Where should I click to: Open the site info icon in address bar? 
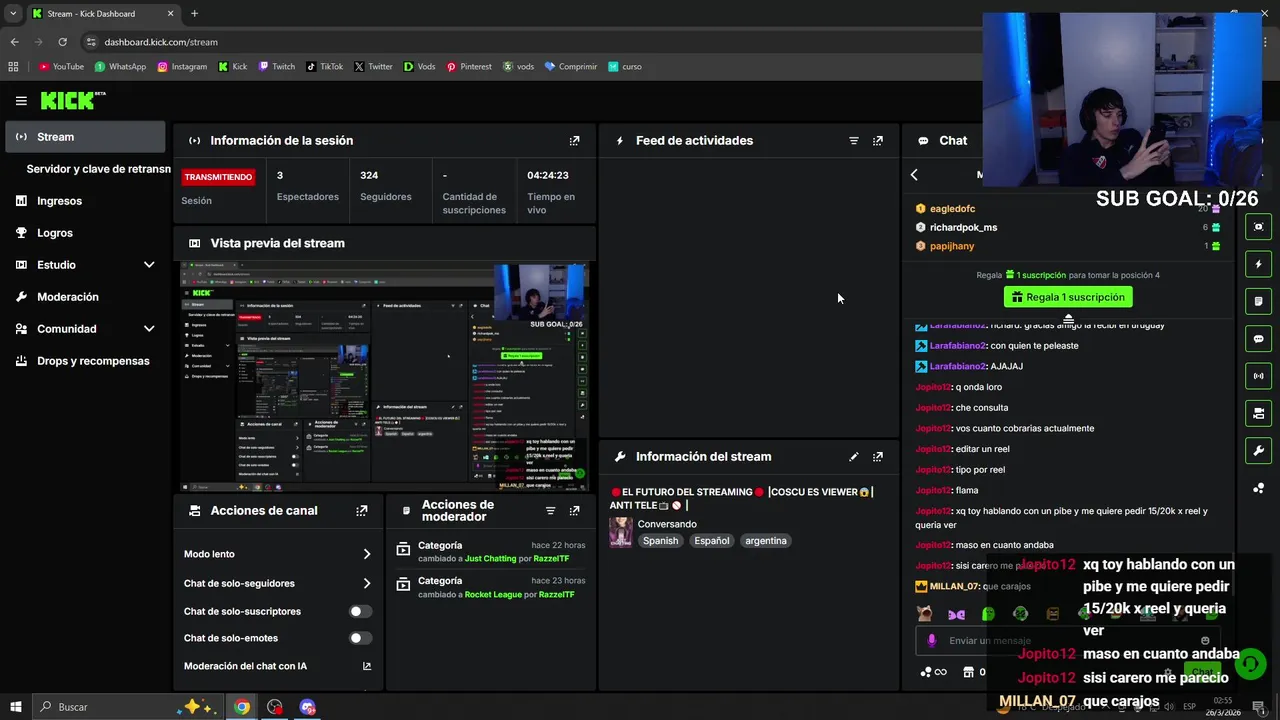(x=91, y=42)
